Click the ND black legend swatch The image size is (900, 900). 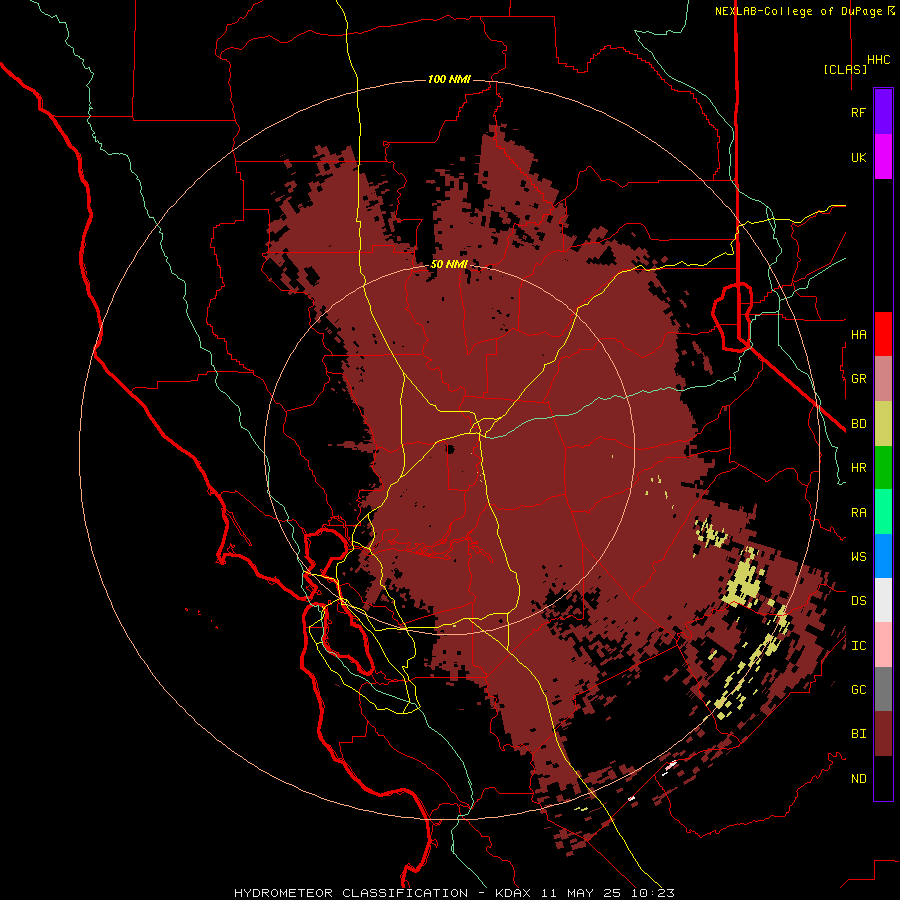(883, 778)
